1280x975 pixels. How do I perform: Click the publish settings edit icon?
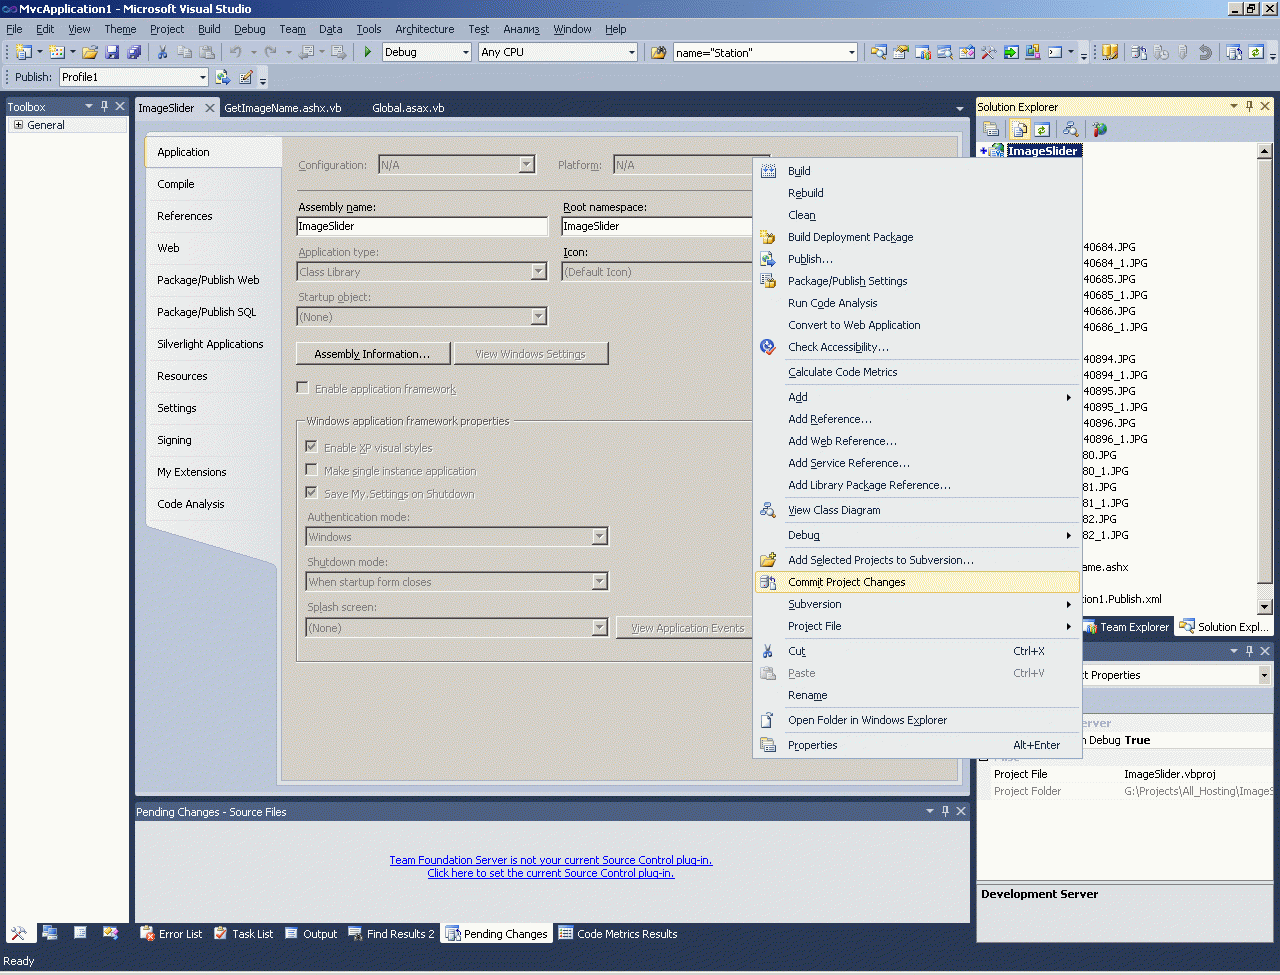(x=246, y=77)
